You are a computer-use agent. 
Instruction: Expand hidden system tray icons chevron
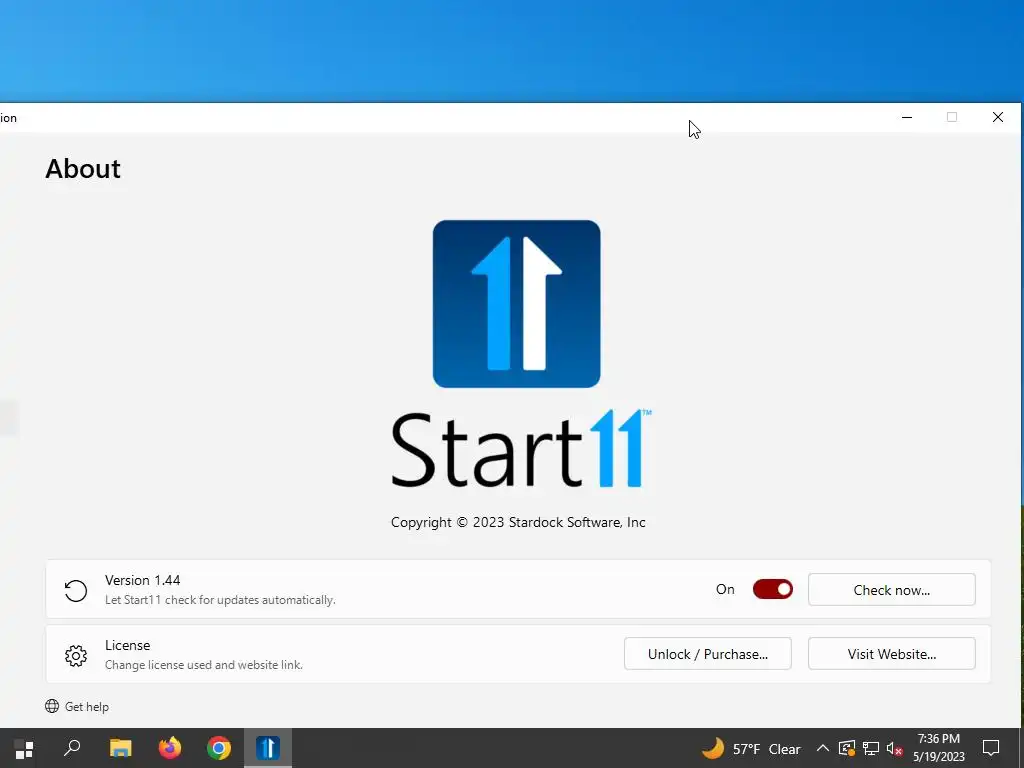click(823, 748)
